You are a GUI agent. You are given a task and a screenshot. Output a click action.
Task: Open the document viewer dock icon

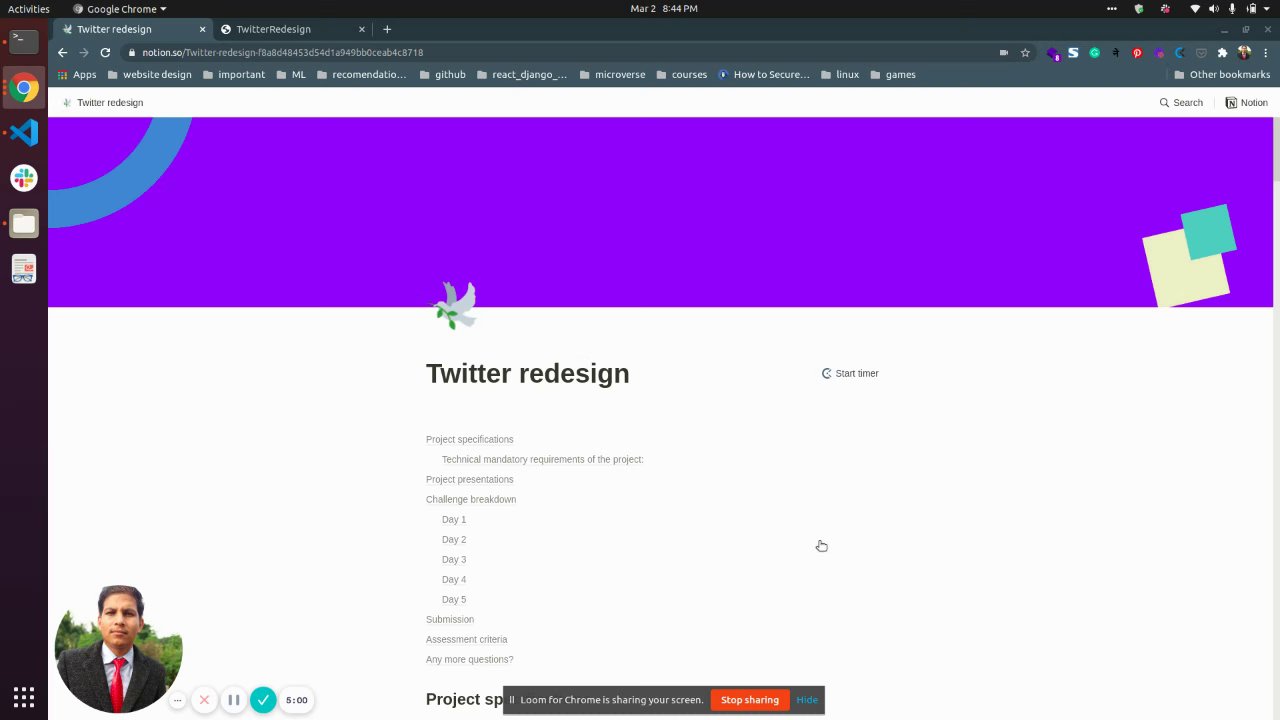pyautogui.click(x=24, y=269)
